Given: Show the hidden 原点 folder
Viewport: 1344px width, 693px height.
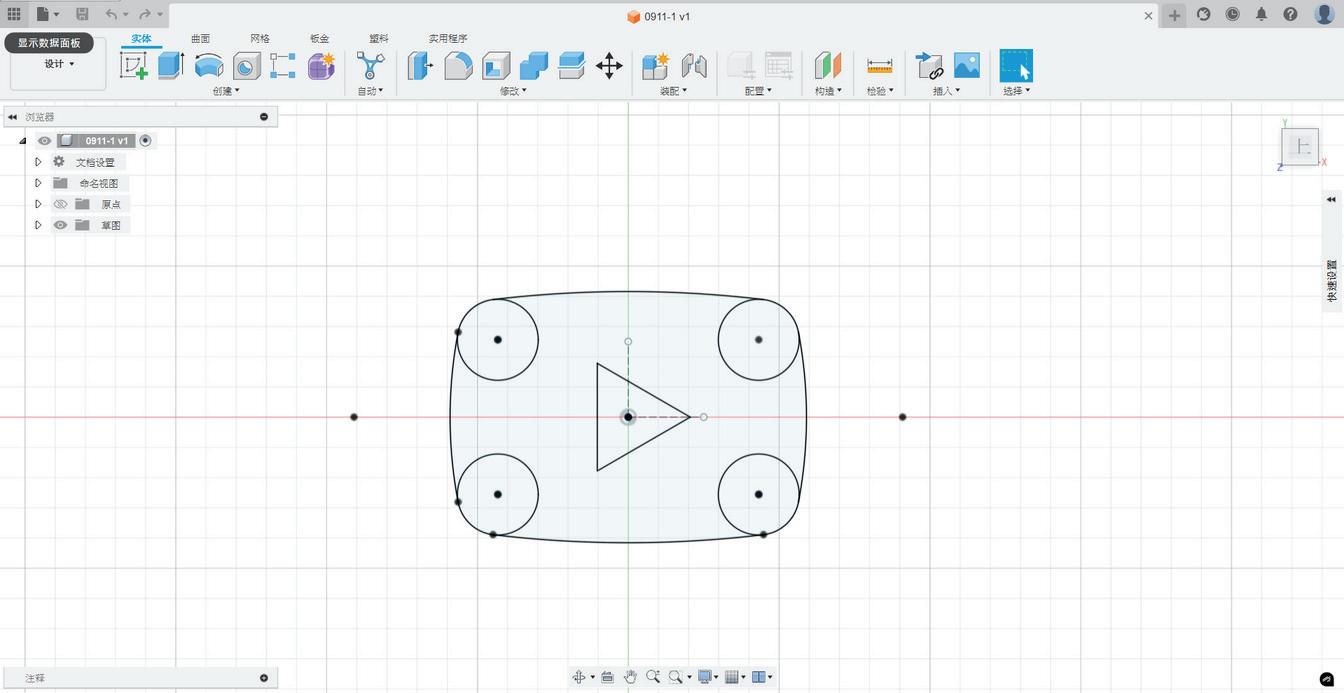Looking at the screenshot, I should 60,204.
